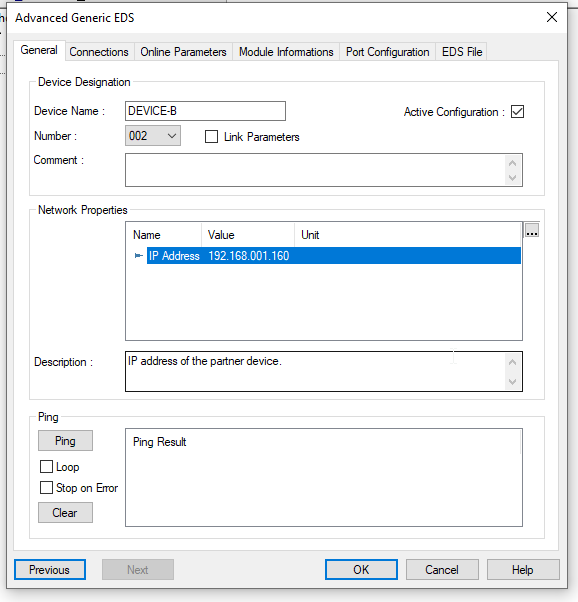Image resolution: width=578 pixels, height=602 pixels.
Task: Enable the Stop on Error checkbox
Action: (46, 488)
